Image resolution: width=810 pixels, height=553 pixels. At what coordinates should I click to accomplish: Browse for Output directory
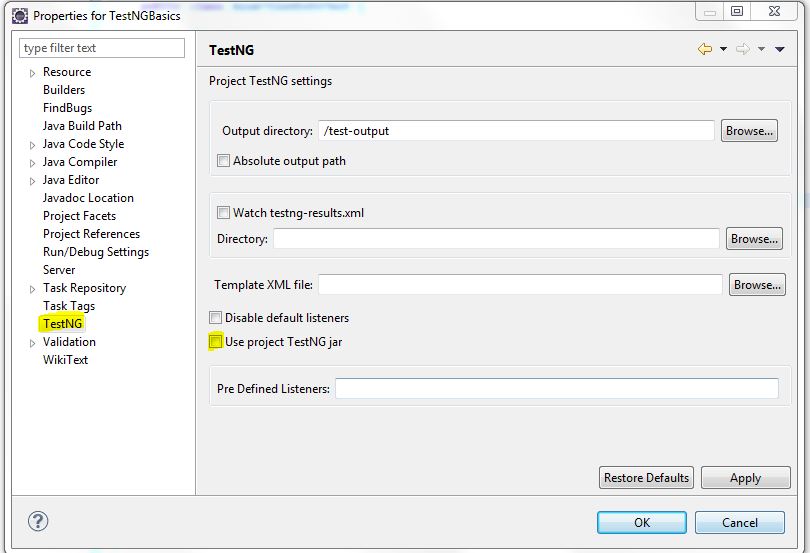pyautogui.click(x=749, y=131)
